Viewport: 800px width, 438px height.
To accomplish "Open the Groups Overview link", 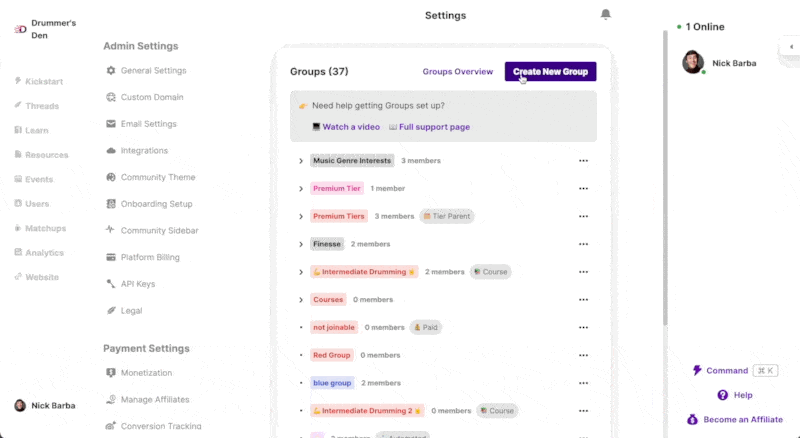I will tap(458, 71).
